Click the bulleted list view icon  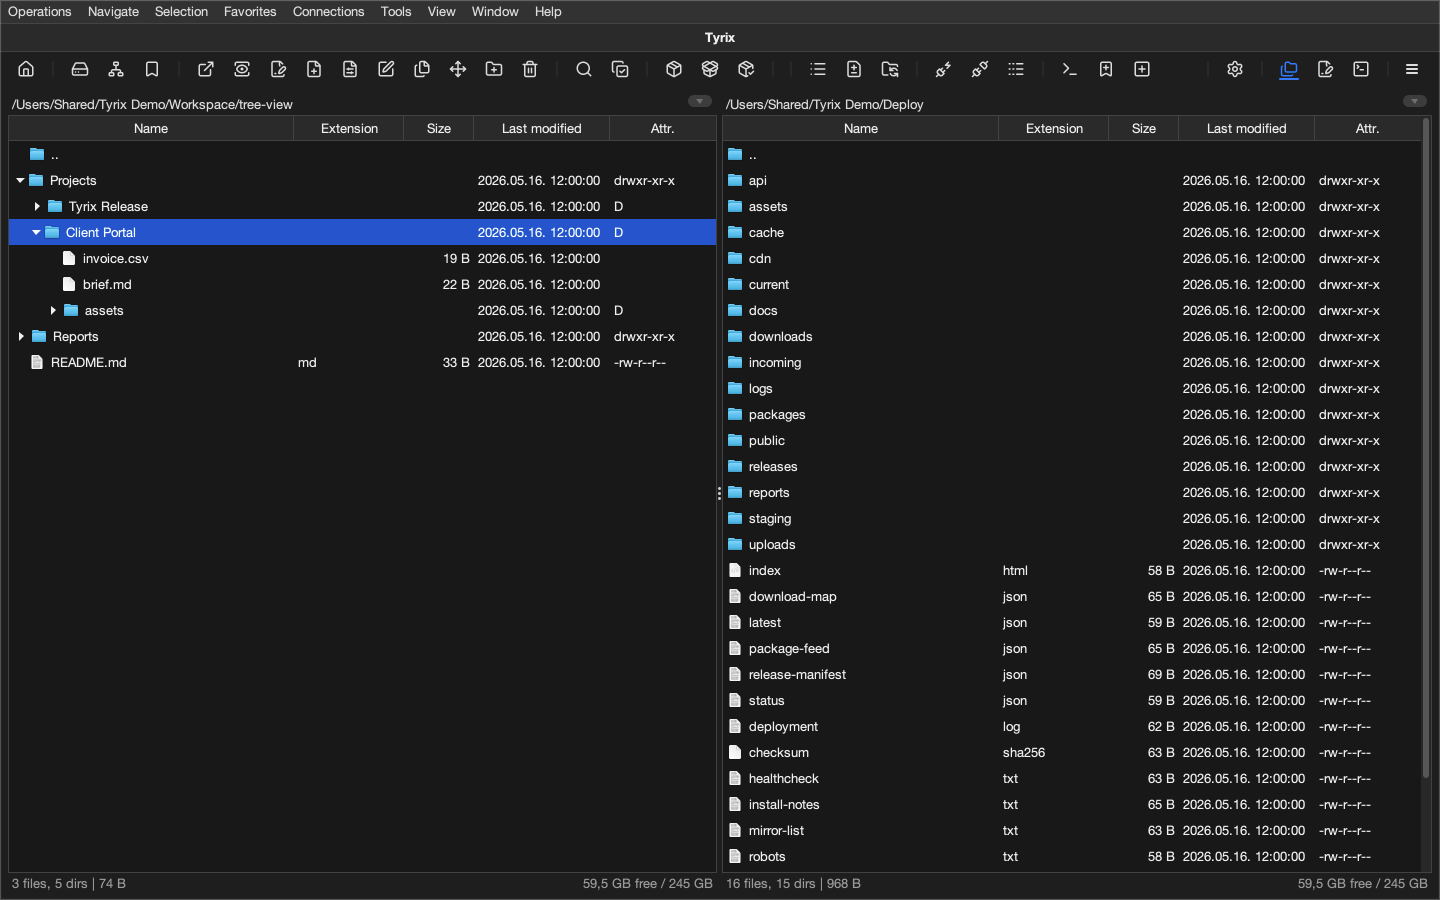tap(818, 69)
